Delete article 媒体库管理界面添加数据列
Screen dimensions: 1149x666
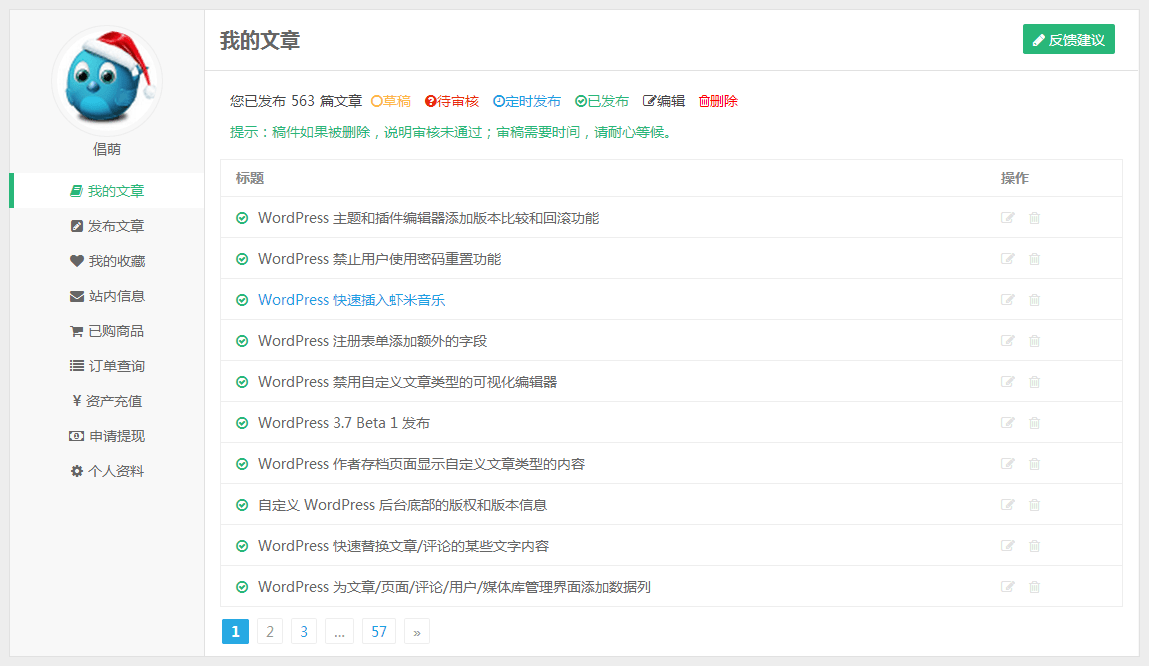coord(1034,587)
